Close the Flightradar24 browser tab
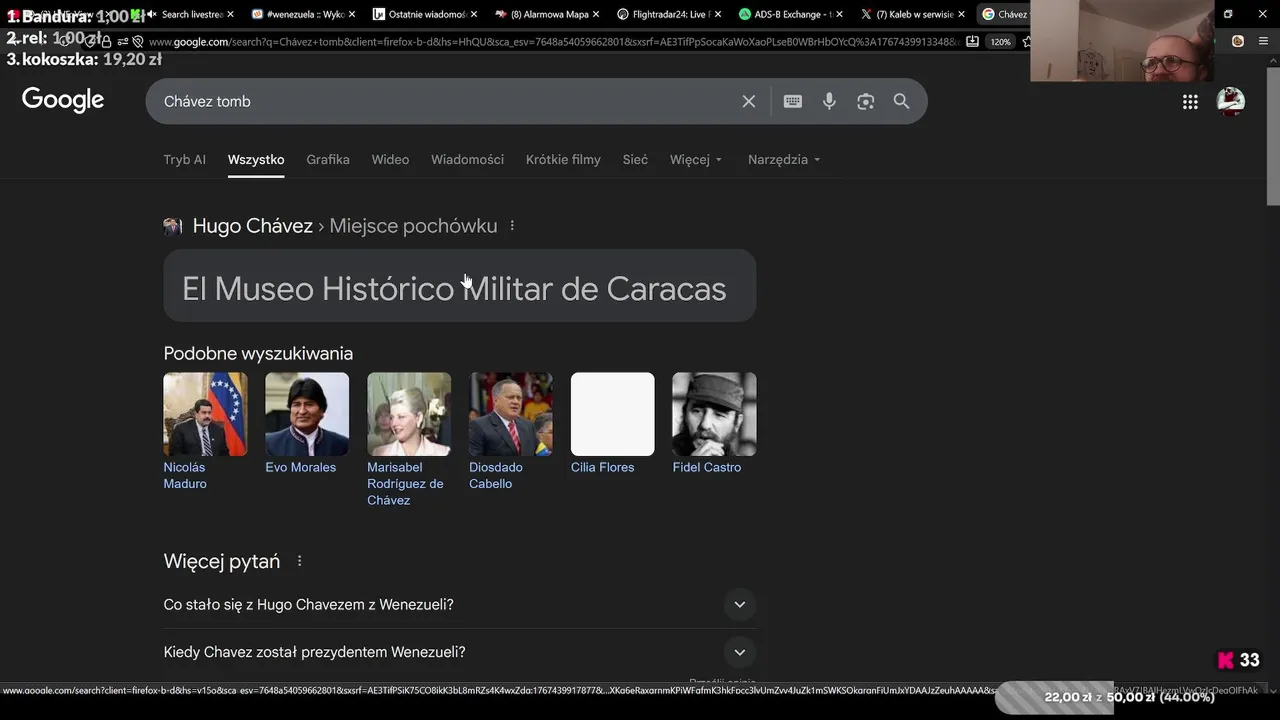Viewport: 1280px width, 720px height. click(717, 14)
